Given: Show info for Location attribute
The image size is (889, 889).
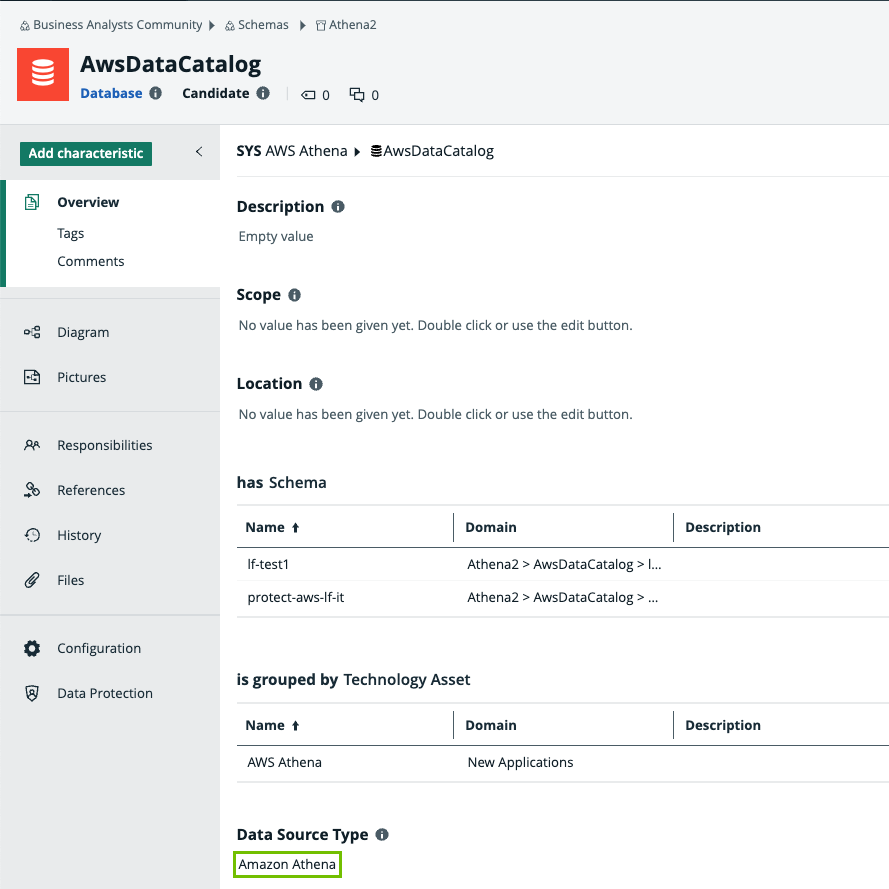Looking at the screenshot, I should click(x=316, y=384).
